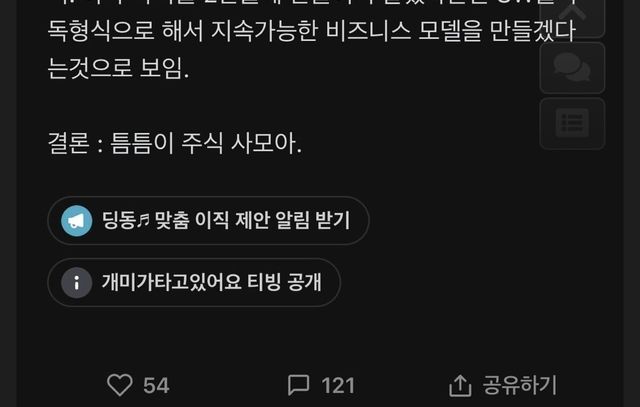
Task: Select 맞춤 이직 제안 알림 받기 text
Action: 252,220
